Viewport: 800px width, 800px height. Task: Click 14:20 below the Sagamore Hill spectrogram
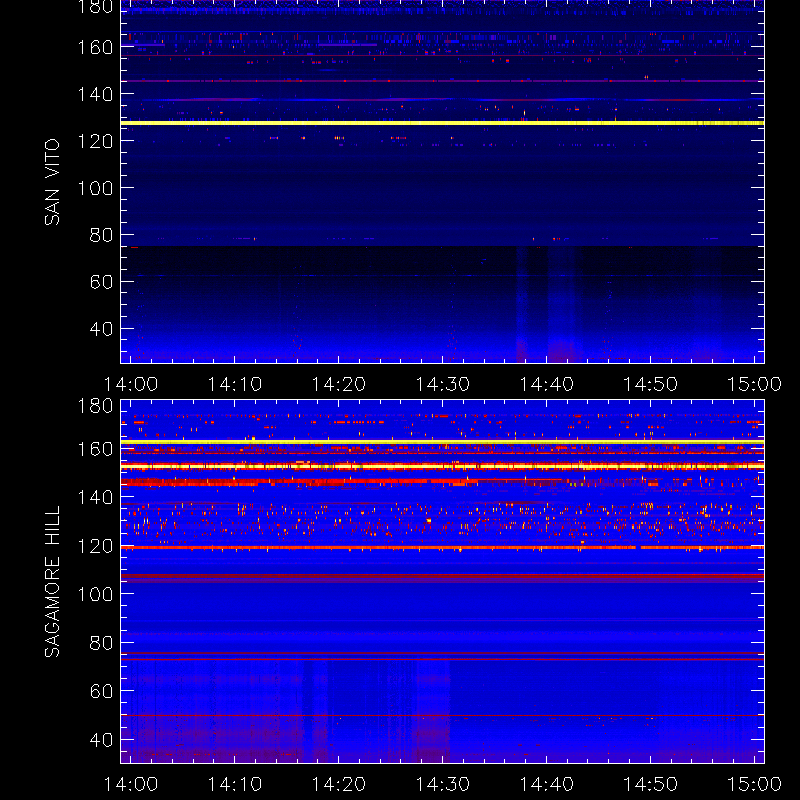(339, 784)
